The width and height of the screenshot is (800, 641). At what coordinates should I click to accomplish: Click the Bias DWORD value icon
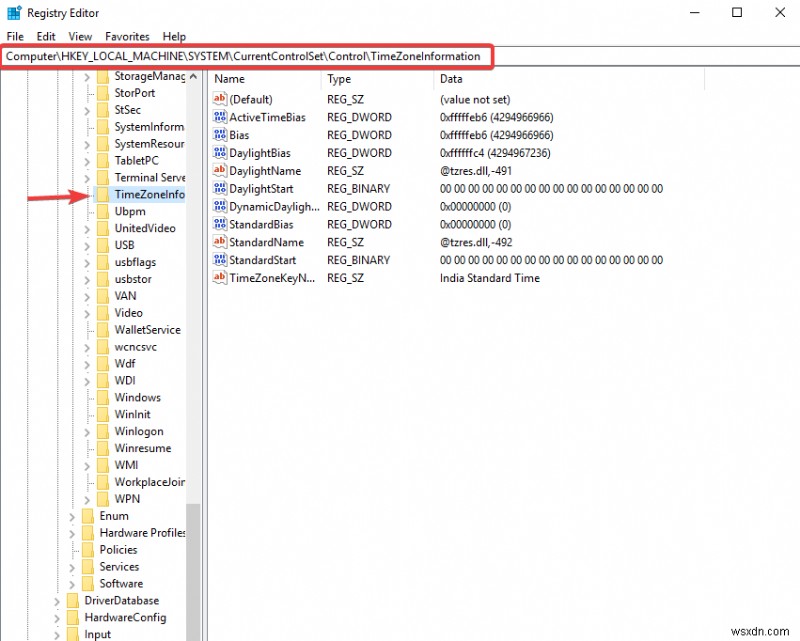[x=220, y=135]
